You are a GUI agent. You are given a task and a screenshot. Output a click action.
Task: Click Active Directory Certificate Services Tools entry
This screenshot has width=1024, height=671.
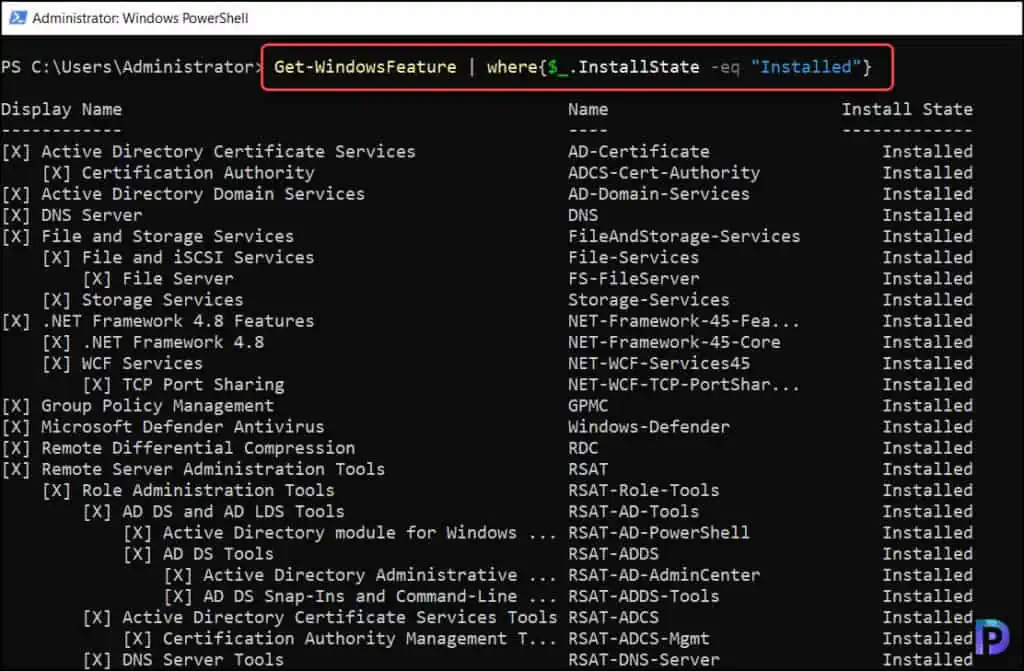pos(340,617)
